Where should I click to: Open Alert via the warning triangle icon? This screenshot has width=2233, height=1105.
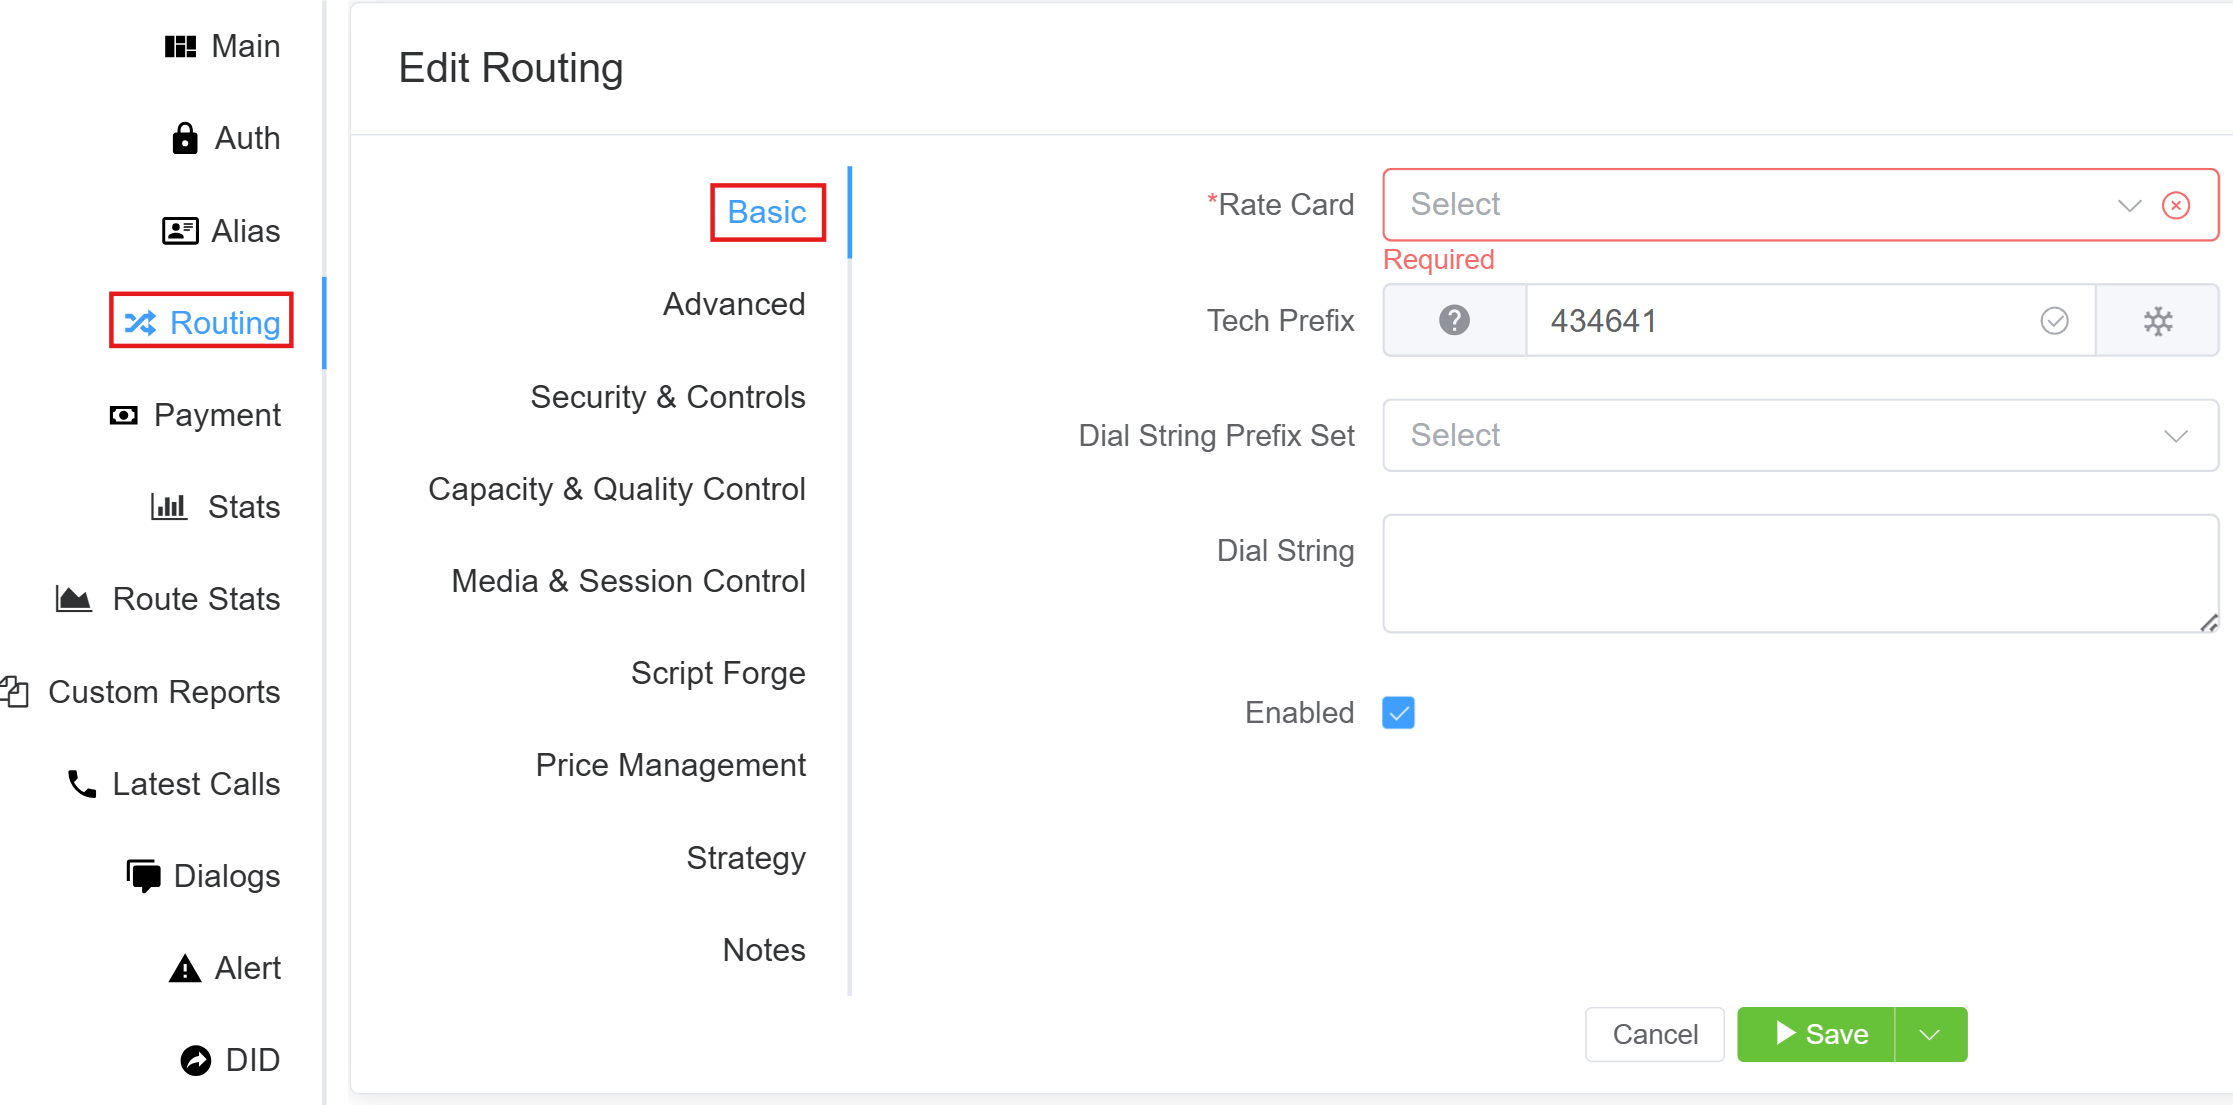[185, 968]
